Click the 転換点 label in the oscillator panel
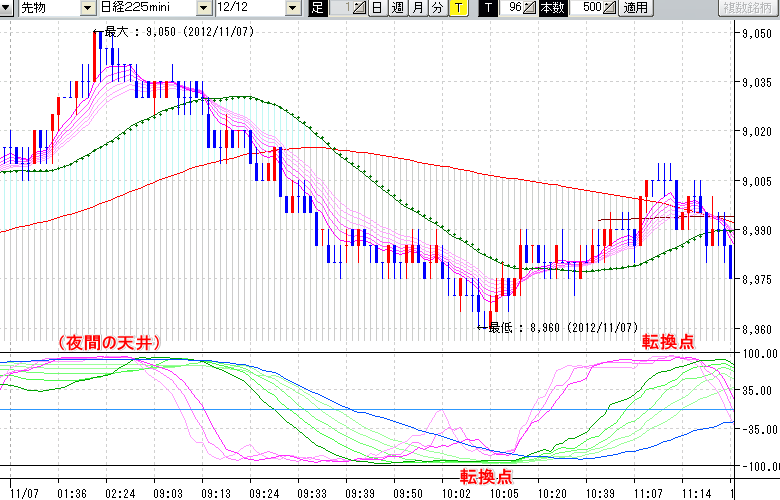This screenshot has width=780, height=500. (x=485, y=474)
